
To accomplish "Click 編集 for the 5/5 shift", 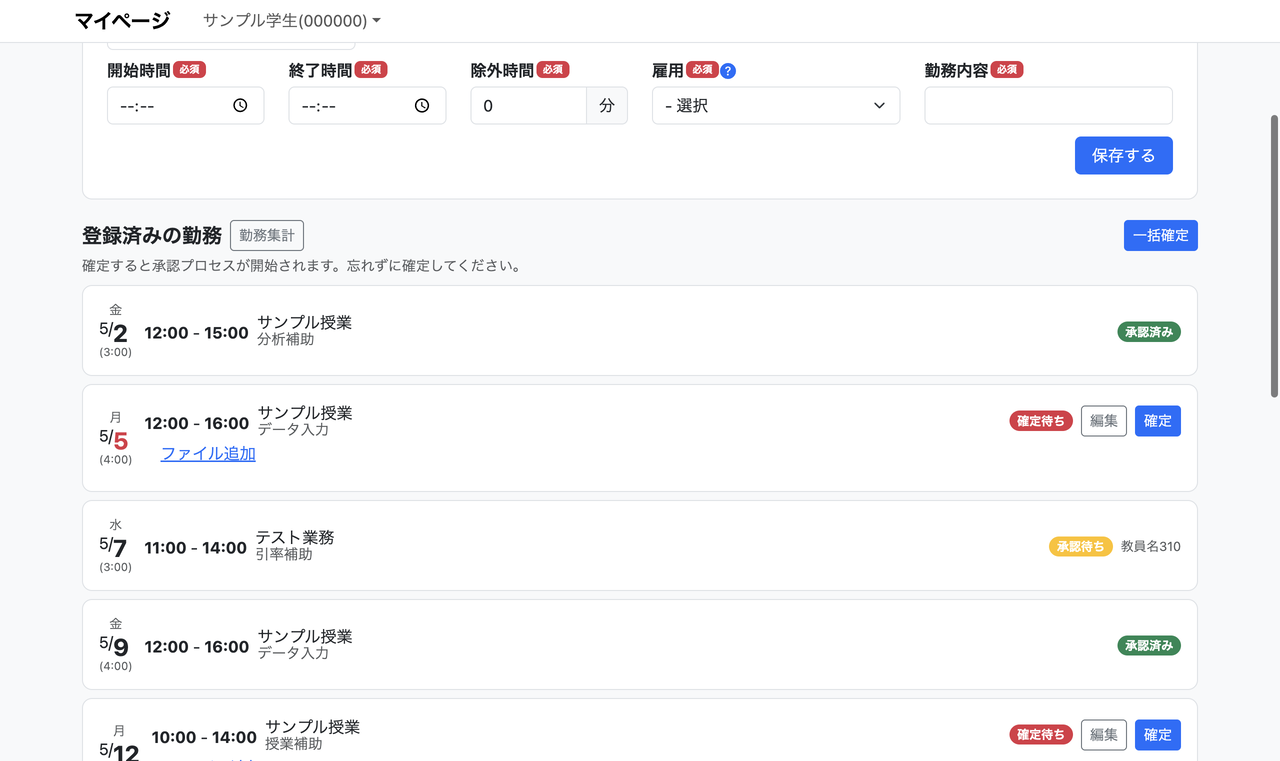I will coord(1104,421).
